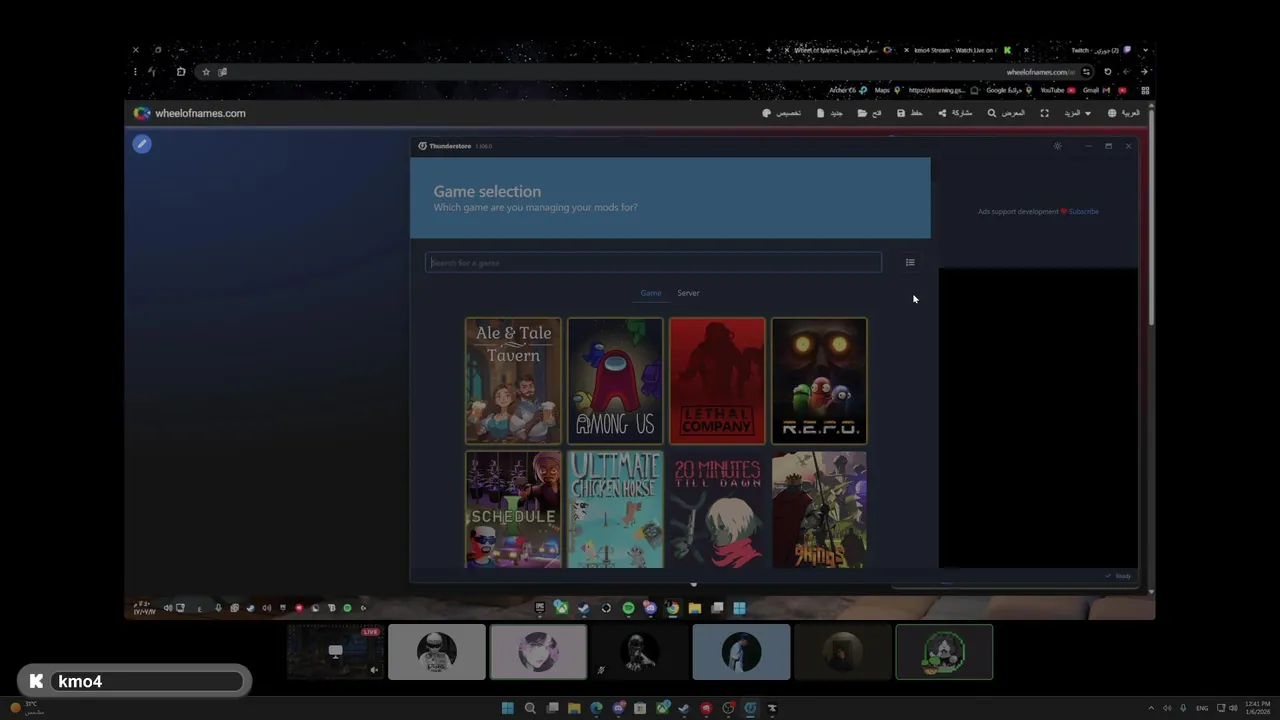The image size is (1280, 720).
Task: Select the LIVE screen-share tile
Action: (335, 652)
